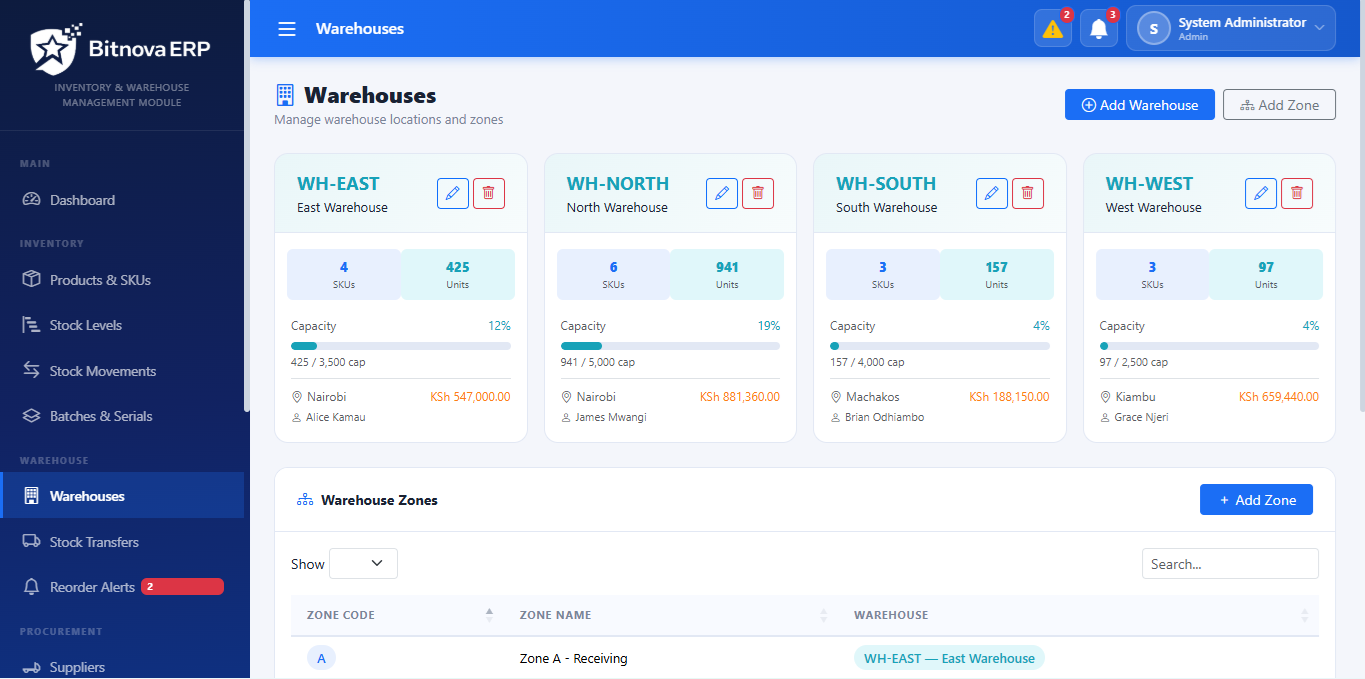
Task: Click WH-WEST 97 Units tile
Action: 1266,275
